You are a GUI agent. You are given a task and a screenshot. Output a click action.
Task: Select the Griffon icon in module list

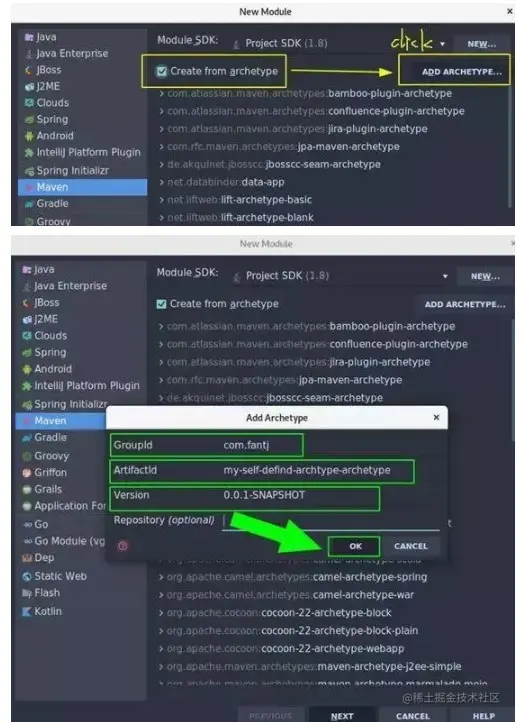click(x=27, y=473)
